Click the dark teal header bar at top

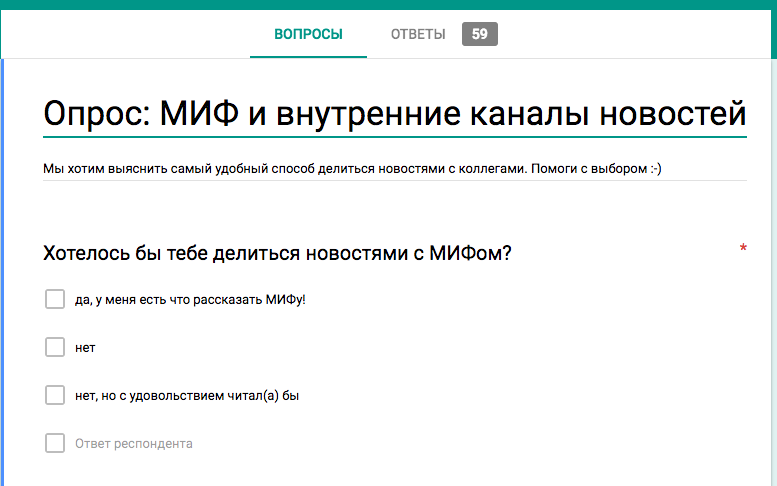coord(388,5)
